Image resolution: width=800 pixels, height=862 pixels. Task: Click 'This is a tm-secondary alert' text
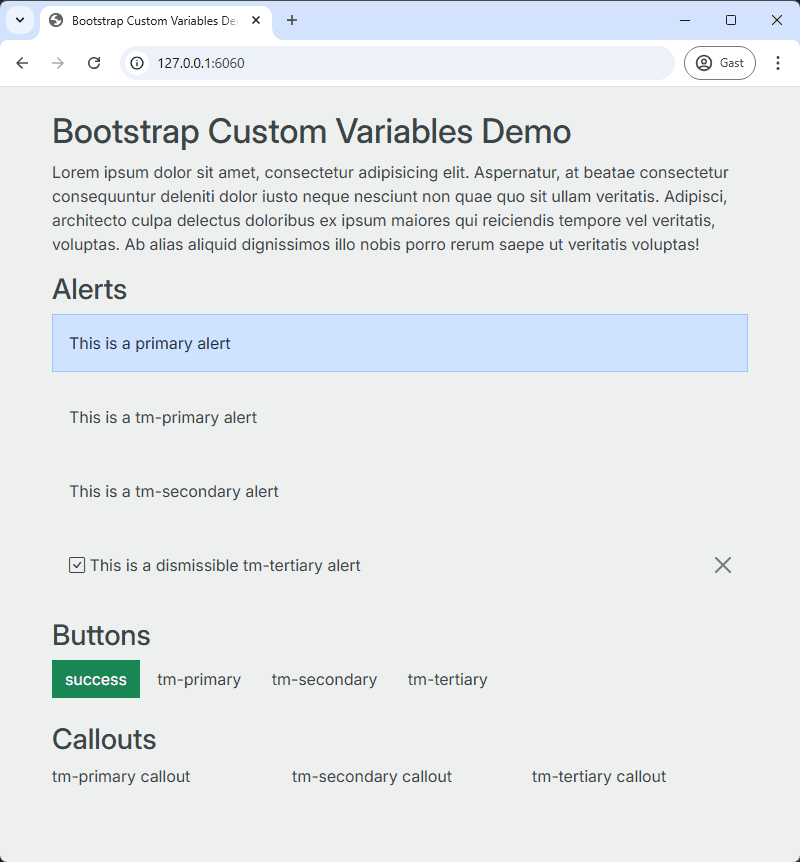click(x=174, y=491)
